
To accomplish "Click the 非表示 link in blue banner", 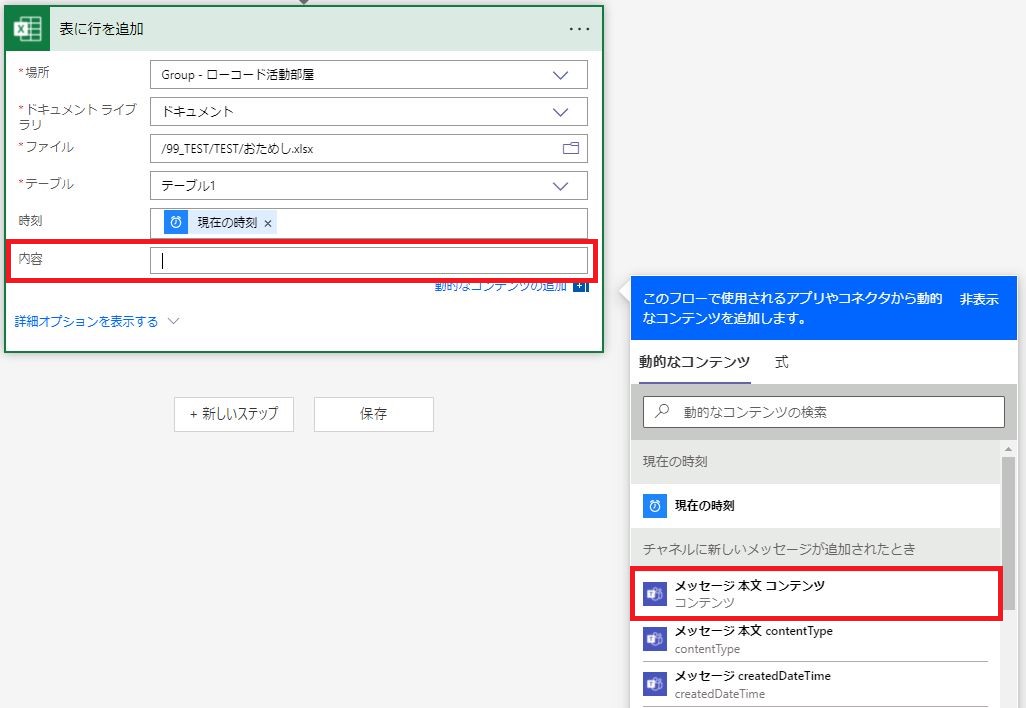I will [x=978, y=299].
